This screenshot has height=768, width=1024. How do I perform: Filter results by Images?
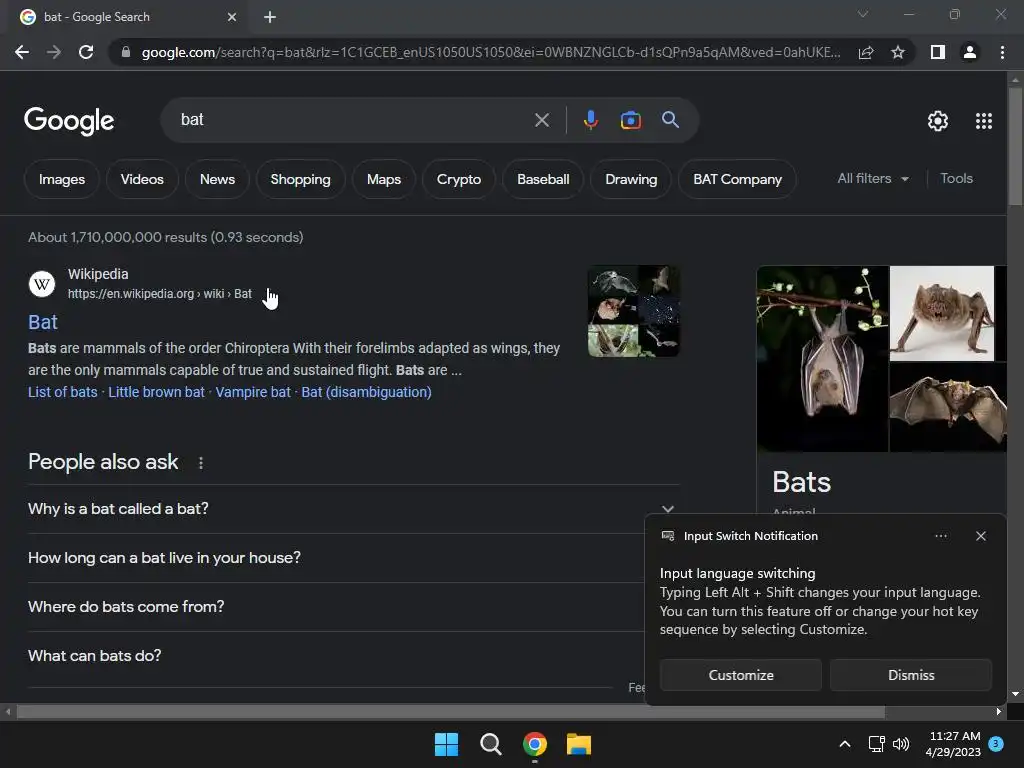pyautogui.click(x=62, y=179)
